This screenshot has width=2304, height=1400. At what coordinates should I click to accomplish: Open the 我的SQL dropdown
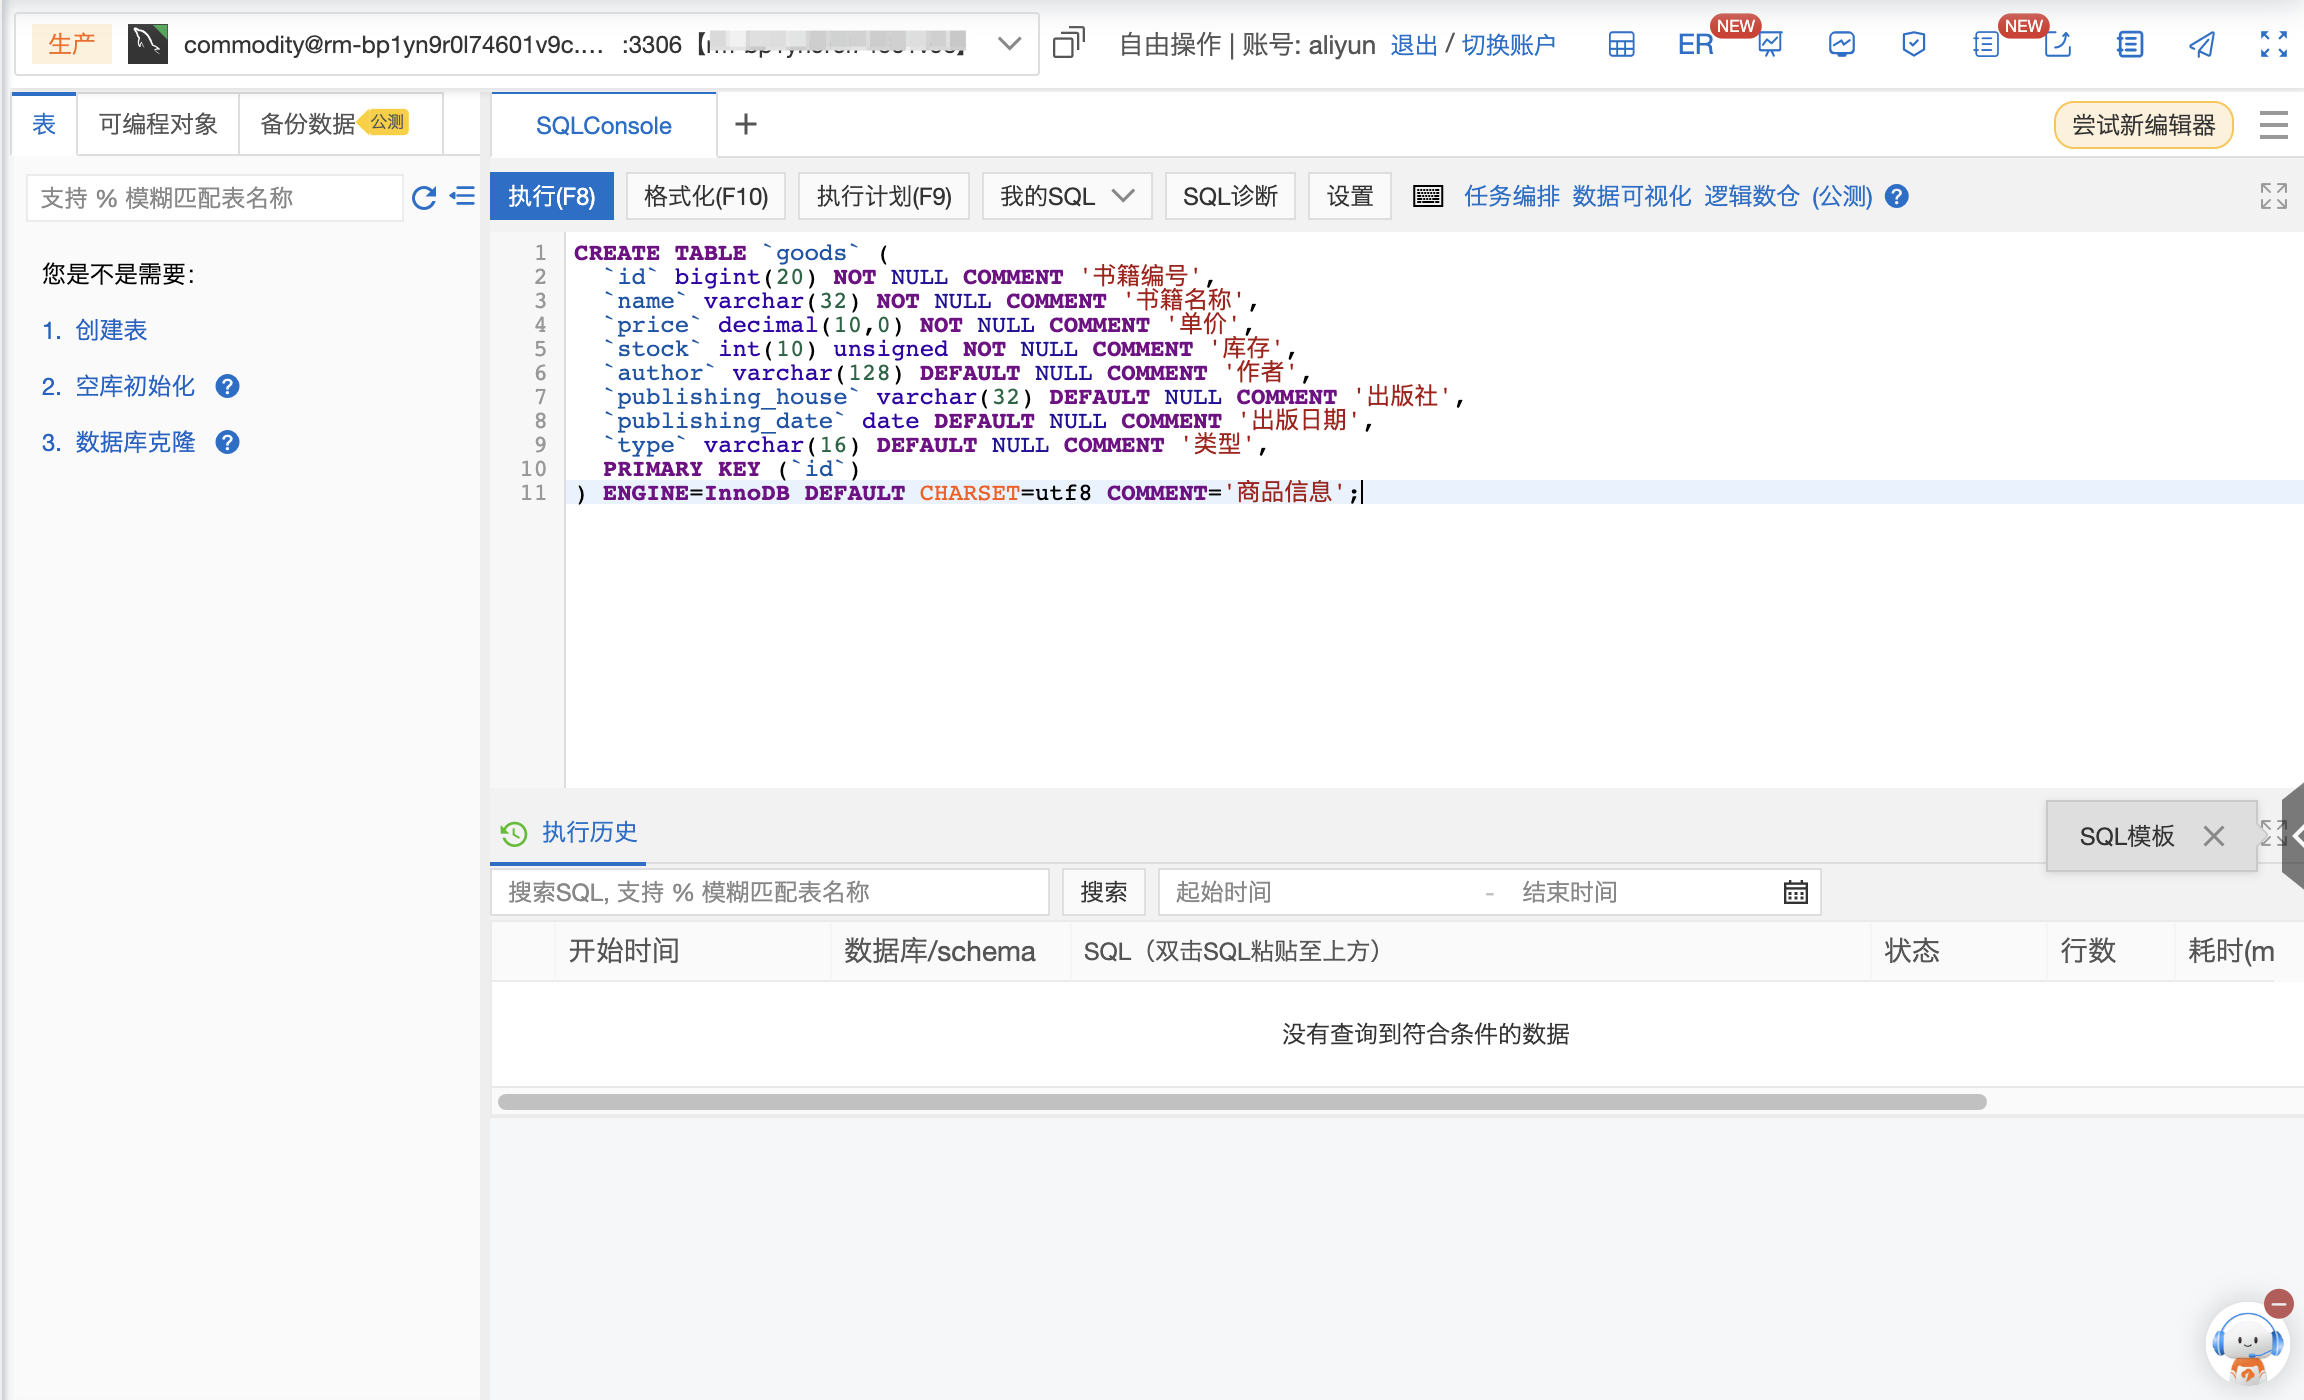tap(1066, 196)
